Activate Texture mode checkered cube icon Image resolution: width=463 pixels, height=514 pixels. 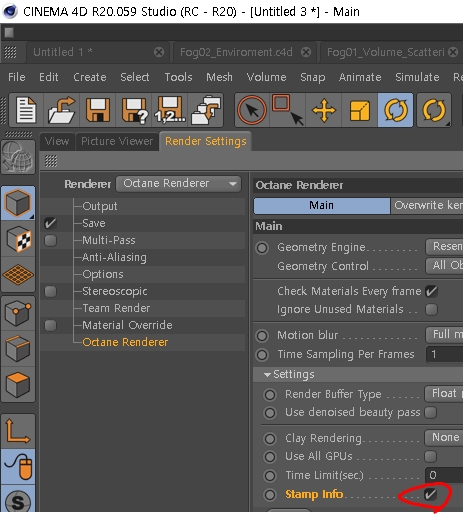click(x=18, y=239)
